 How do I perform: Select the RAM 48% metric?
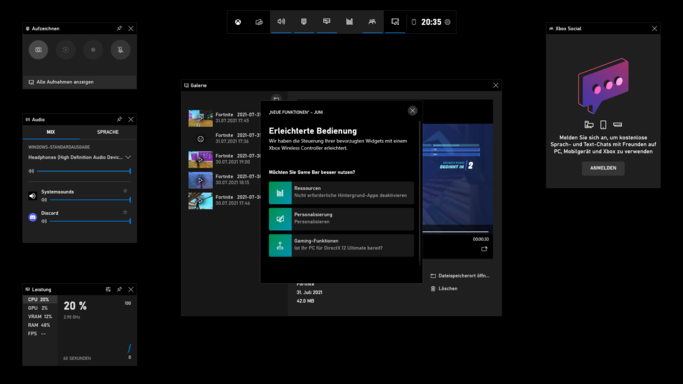pyautogui.click(x=40, y=325)
